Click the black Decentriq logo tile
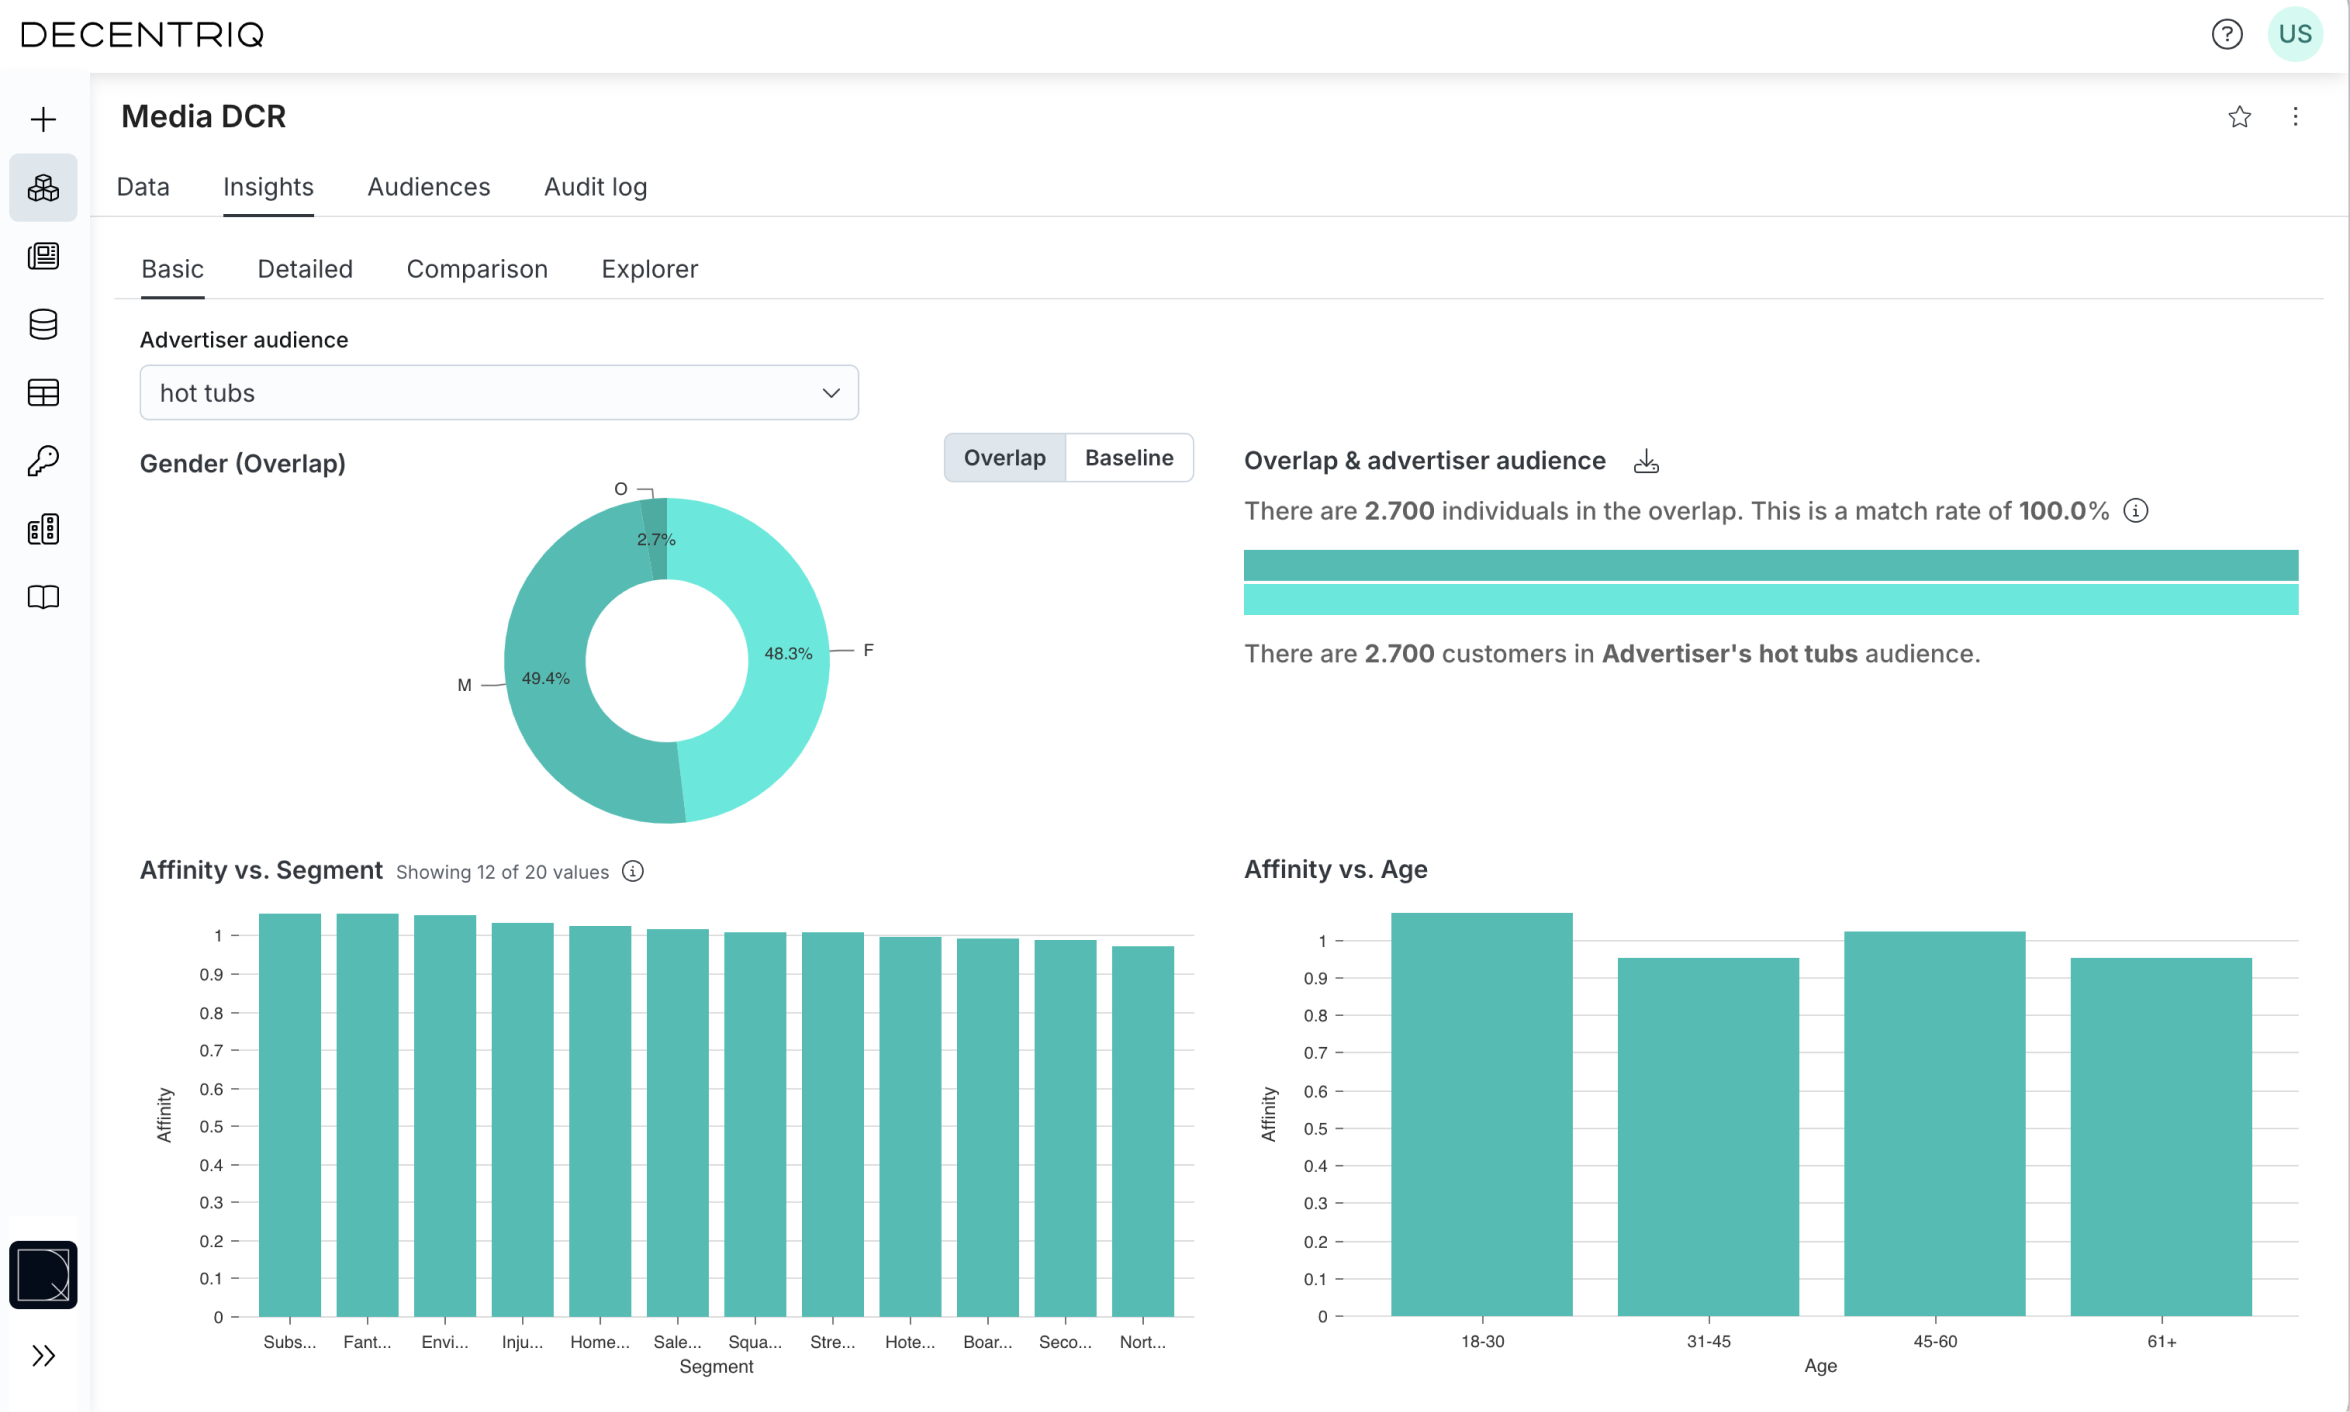Image resolution: width=2350 pixels, height=1412 pixels. [x=43, y=1274]
